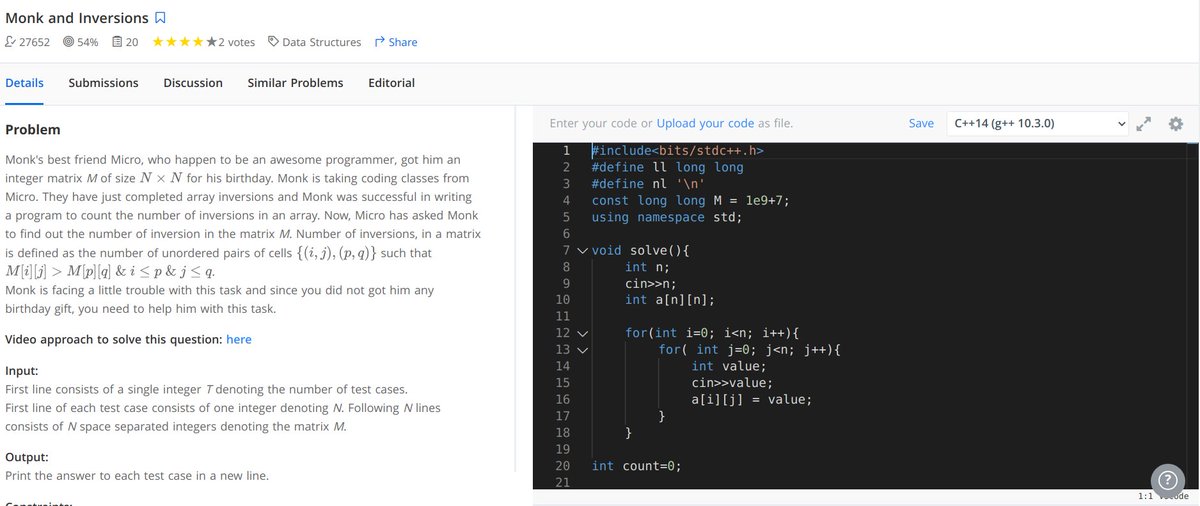1200x506 pixels.
Task: Collapse the inner for loop fold on line 13
Action: [581, 350]
